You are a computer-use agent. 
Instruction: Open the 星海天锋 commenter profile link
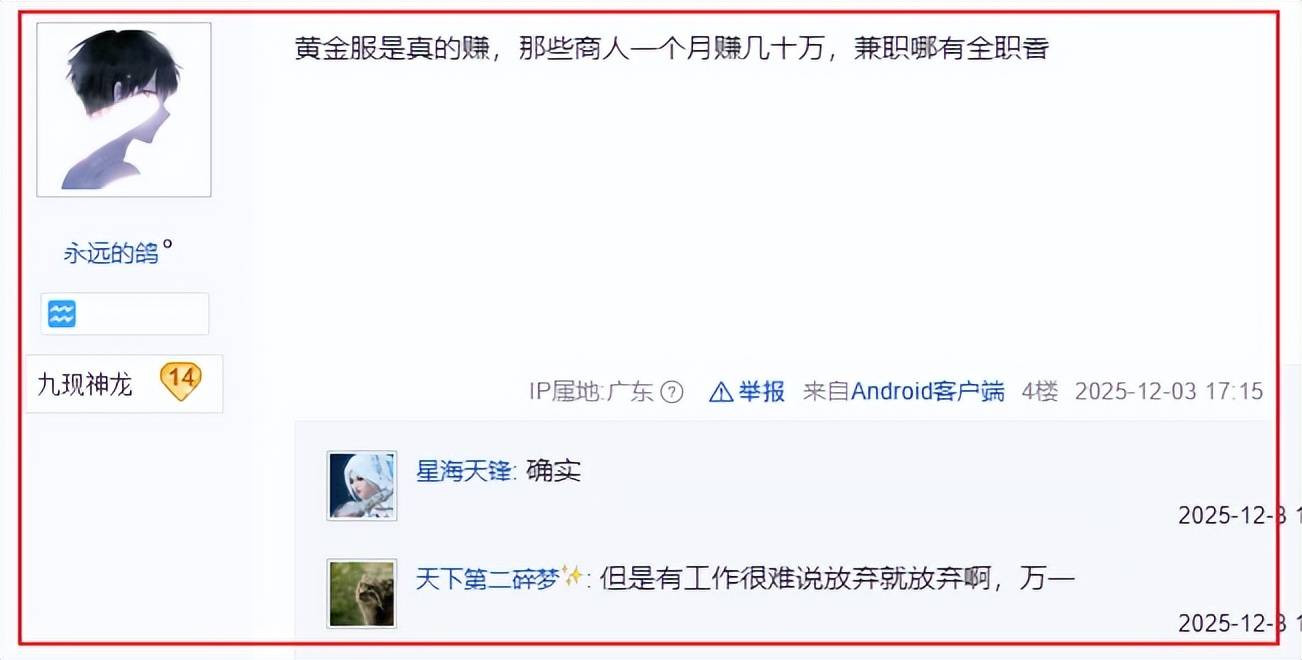click(x=464, y=470)
